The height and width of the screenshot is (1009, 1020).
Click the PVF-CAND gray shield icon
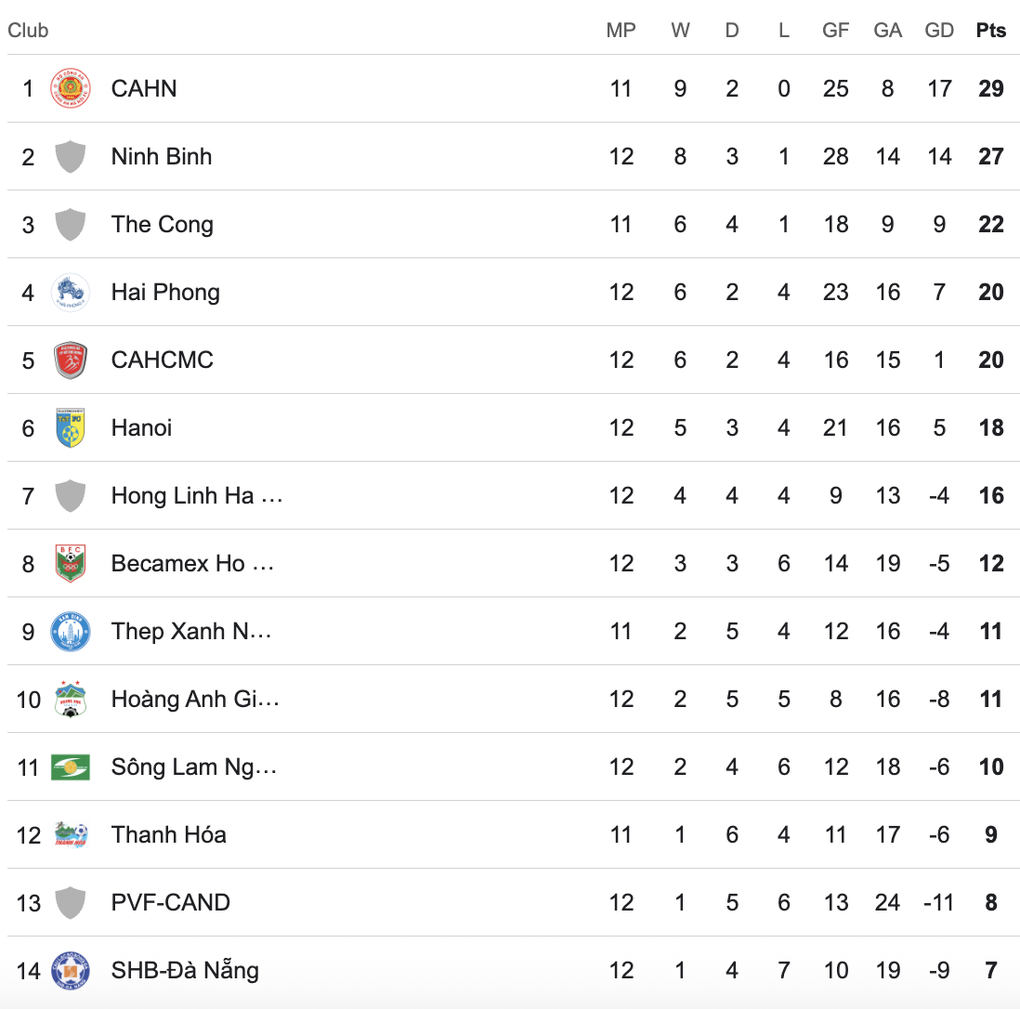[x=70, y=902]
